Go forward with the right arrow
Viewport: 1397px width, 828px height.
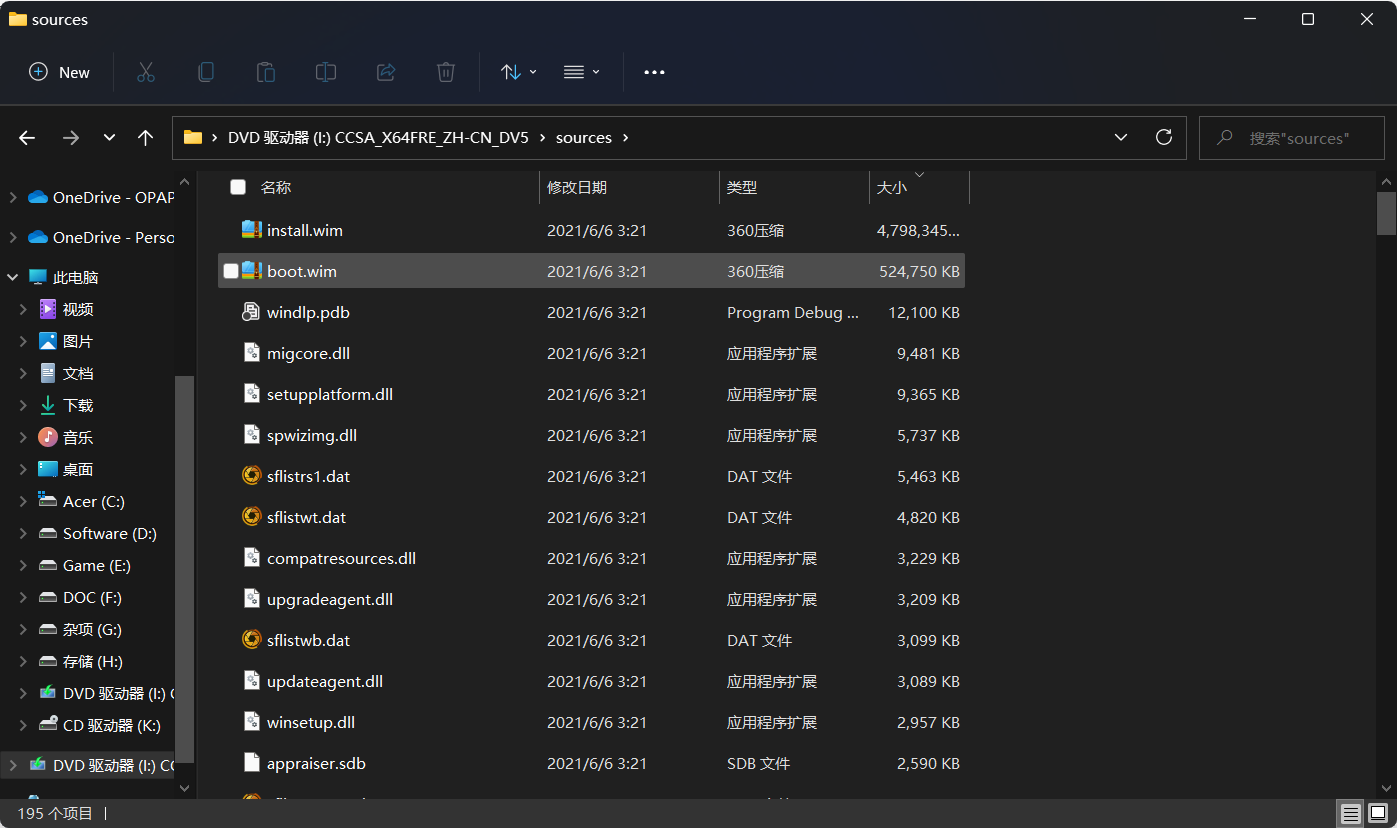coord(70,138)
